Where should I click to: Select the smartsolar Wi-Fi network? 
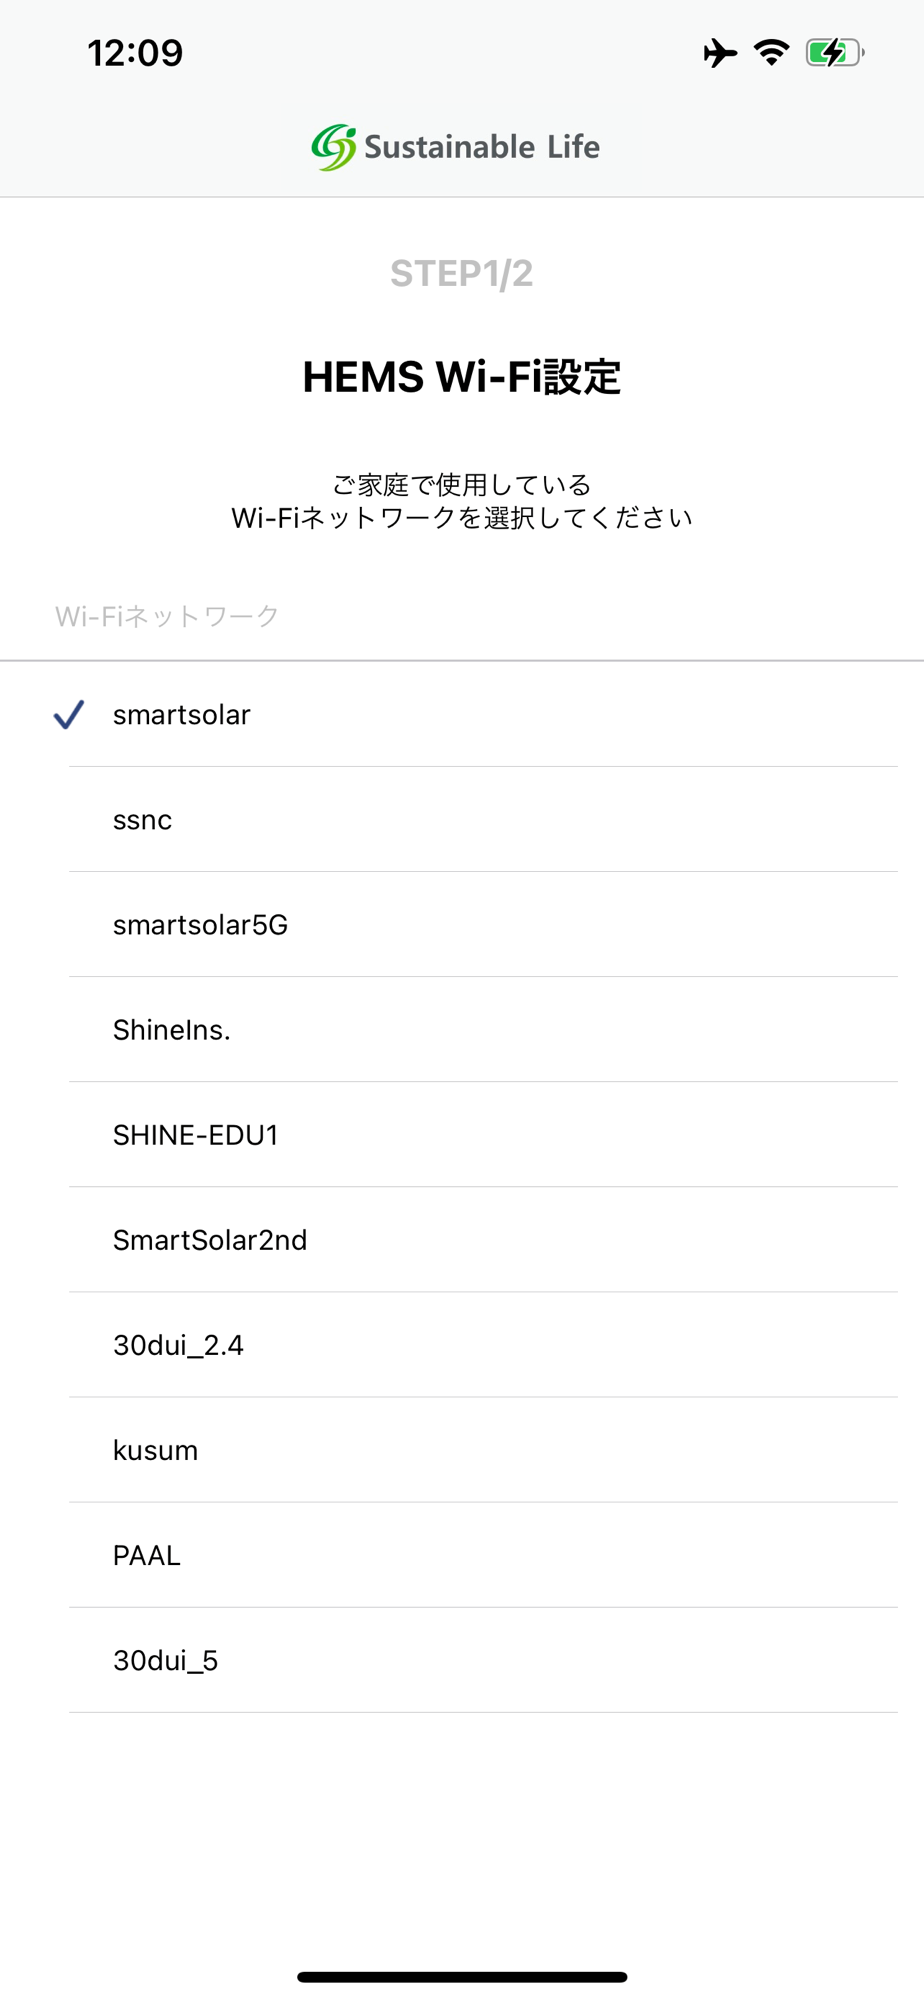click(x=182, y=714)
